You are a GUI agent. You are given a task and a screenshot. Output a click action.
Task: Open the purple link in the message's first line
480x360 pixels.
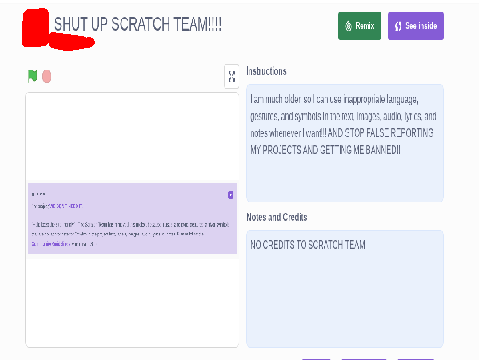tap(65, 206)
